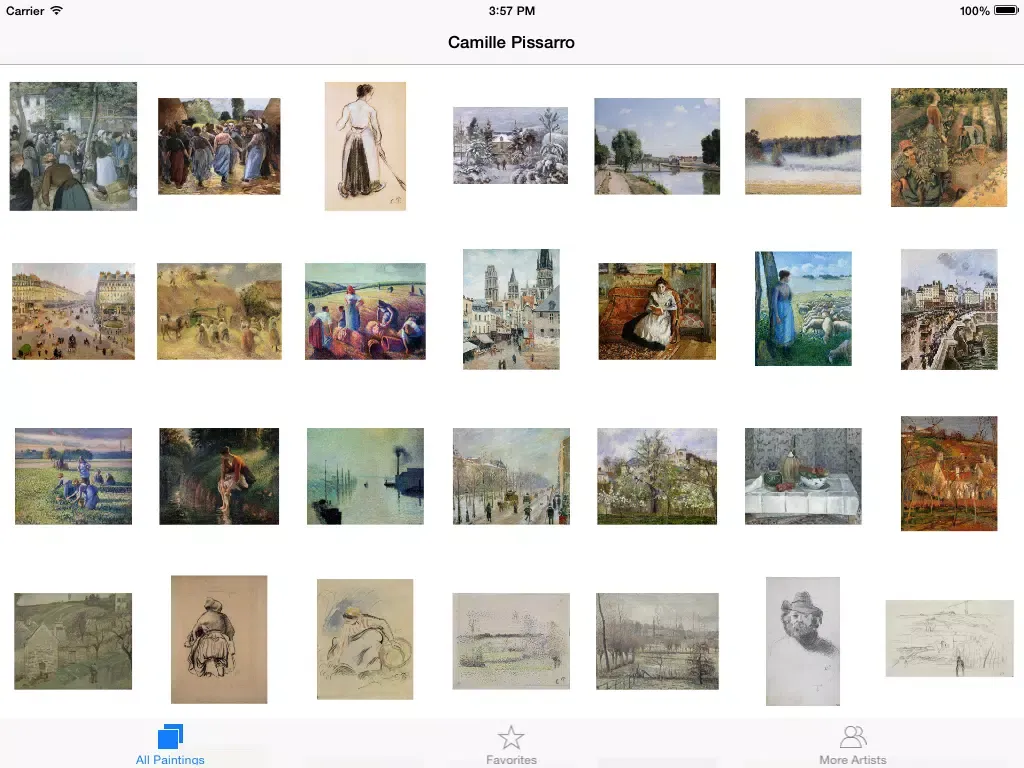Screen dimensions: 1024x768
Task: Open the dim hillside cottage painting
Action: click(x=73, y=641)
